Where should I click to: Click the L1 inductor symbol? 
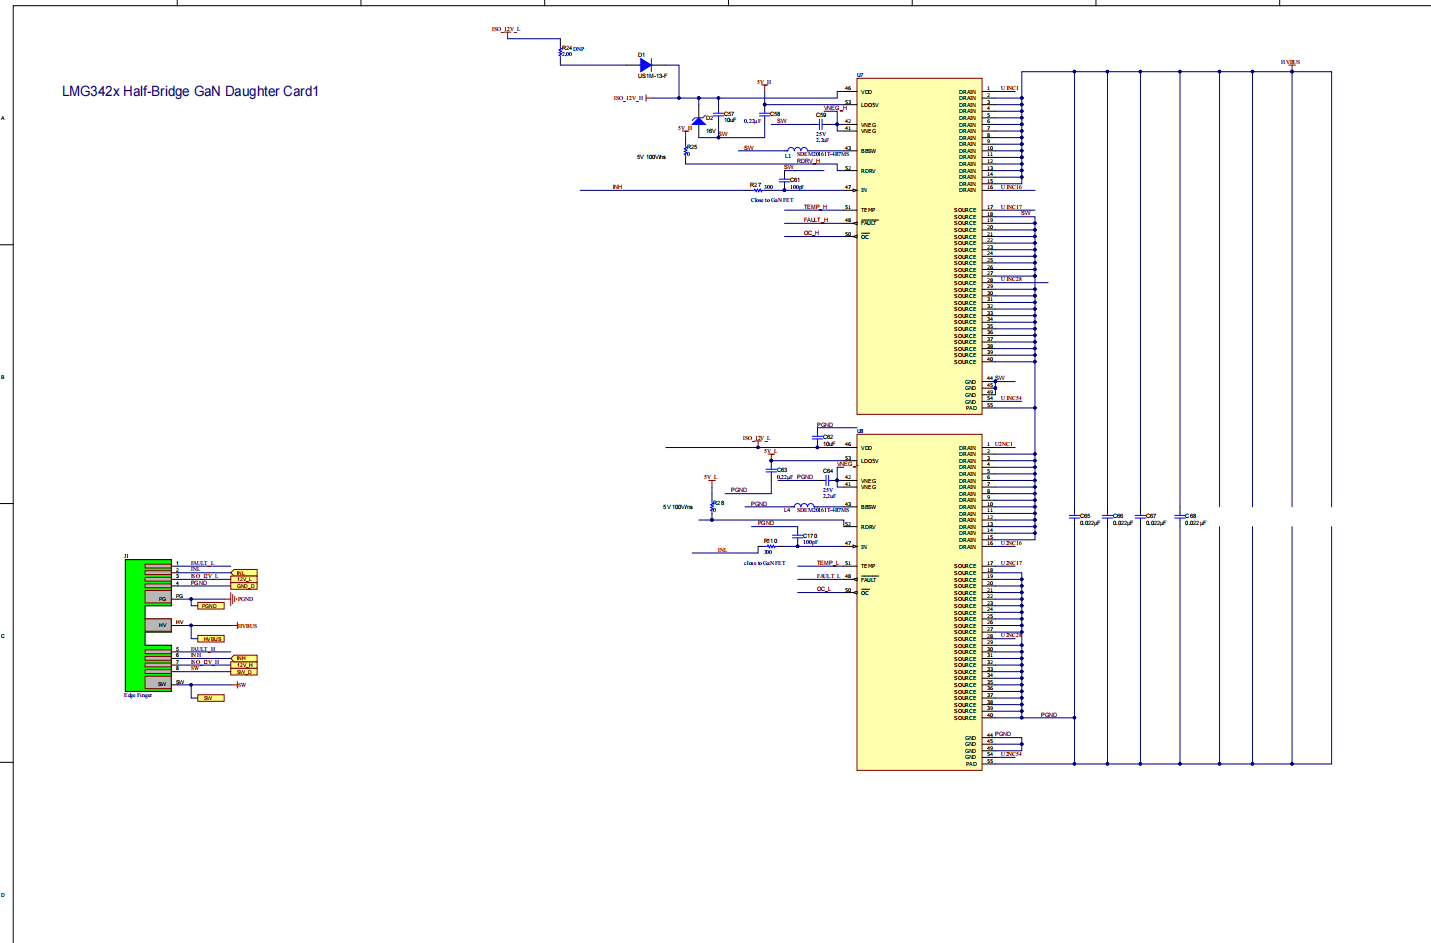click(x=798, y=149)
